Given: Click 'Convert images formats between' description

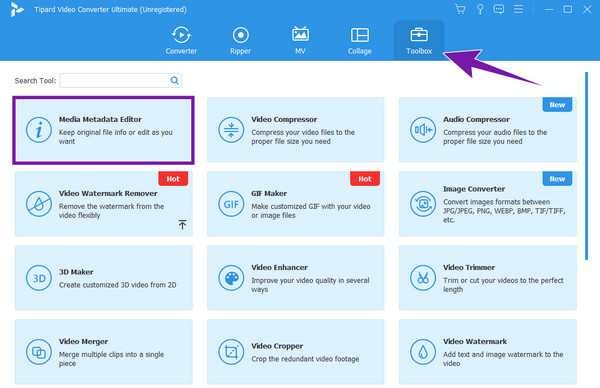Looking at the screenshot, I should (504, 211).
